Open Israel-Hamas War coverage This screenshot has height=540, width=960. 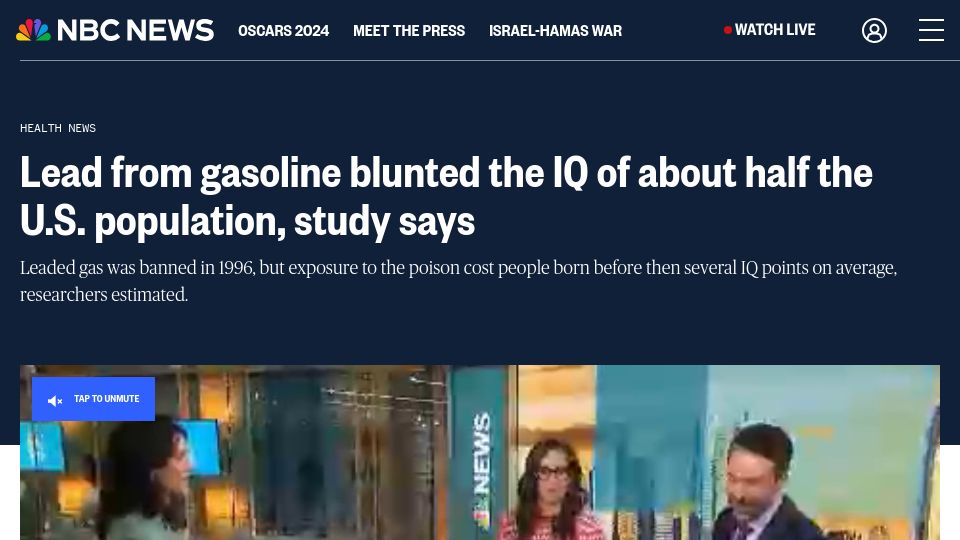555,31
